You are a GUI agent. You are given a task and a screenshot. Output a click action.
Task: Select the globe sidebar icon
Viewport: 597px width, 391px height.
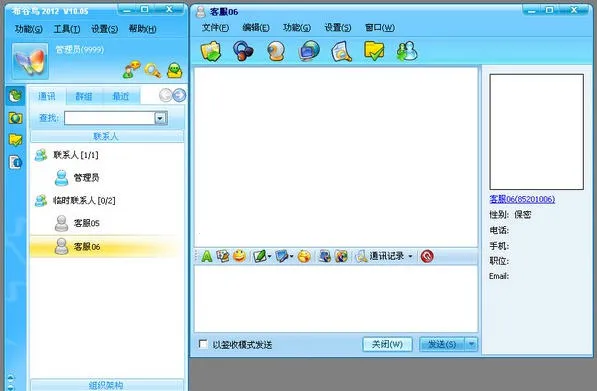[15, 118]
